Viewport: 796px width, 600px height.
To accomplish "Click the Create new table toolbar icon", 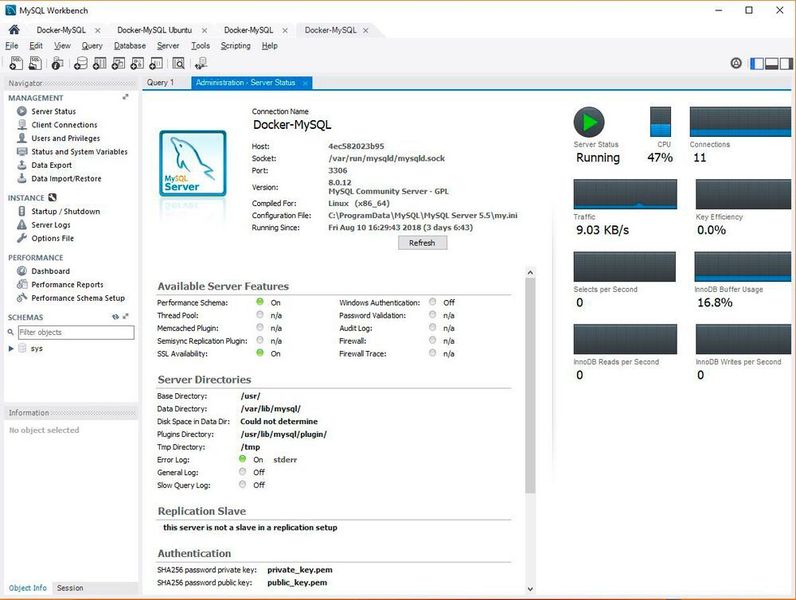I will coord(100,63).
